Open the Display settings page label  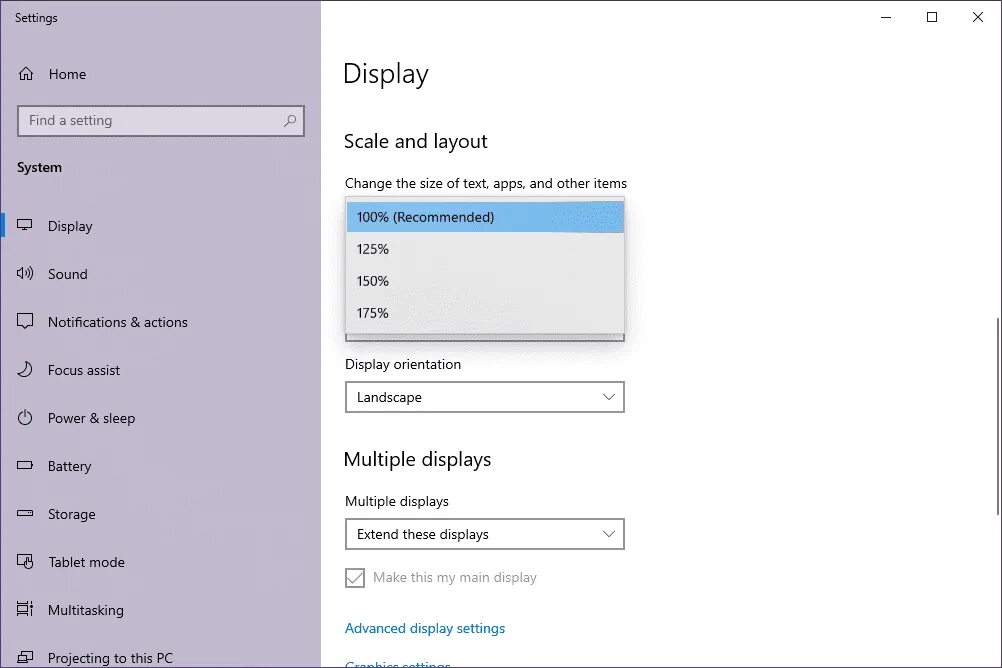(70, 226)
